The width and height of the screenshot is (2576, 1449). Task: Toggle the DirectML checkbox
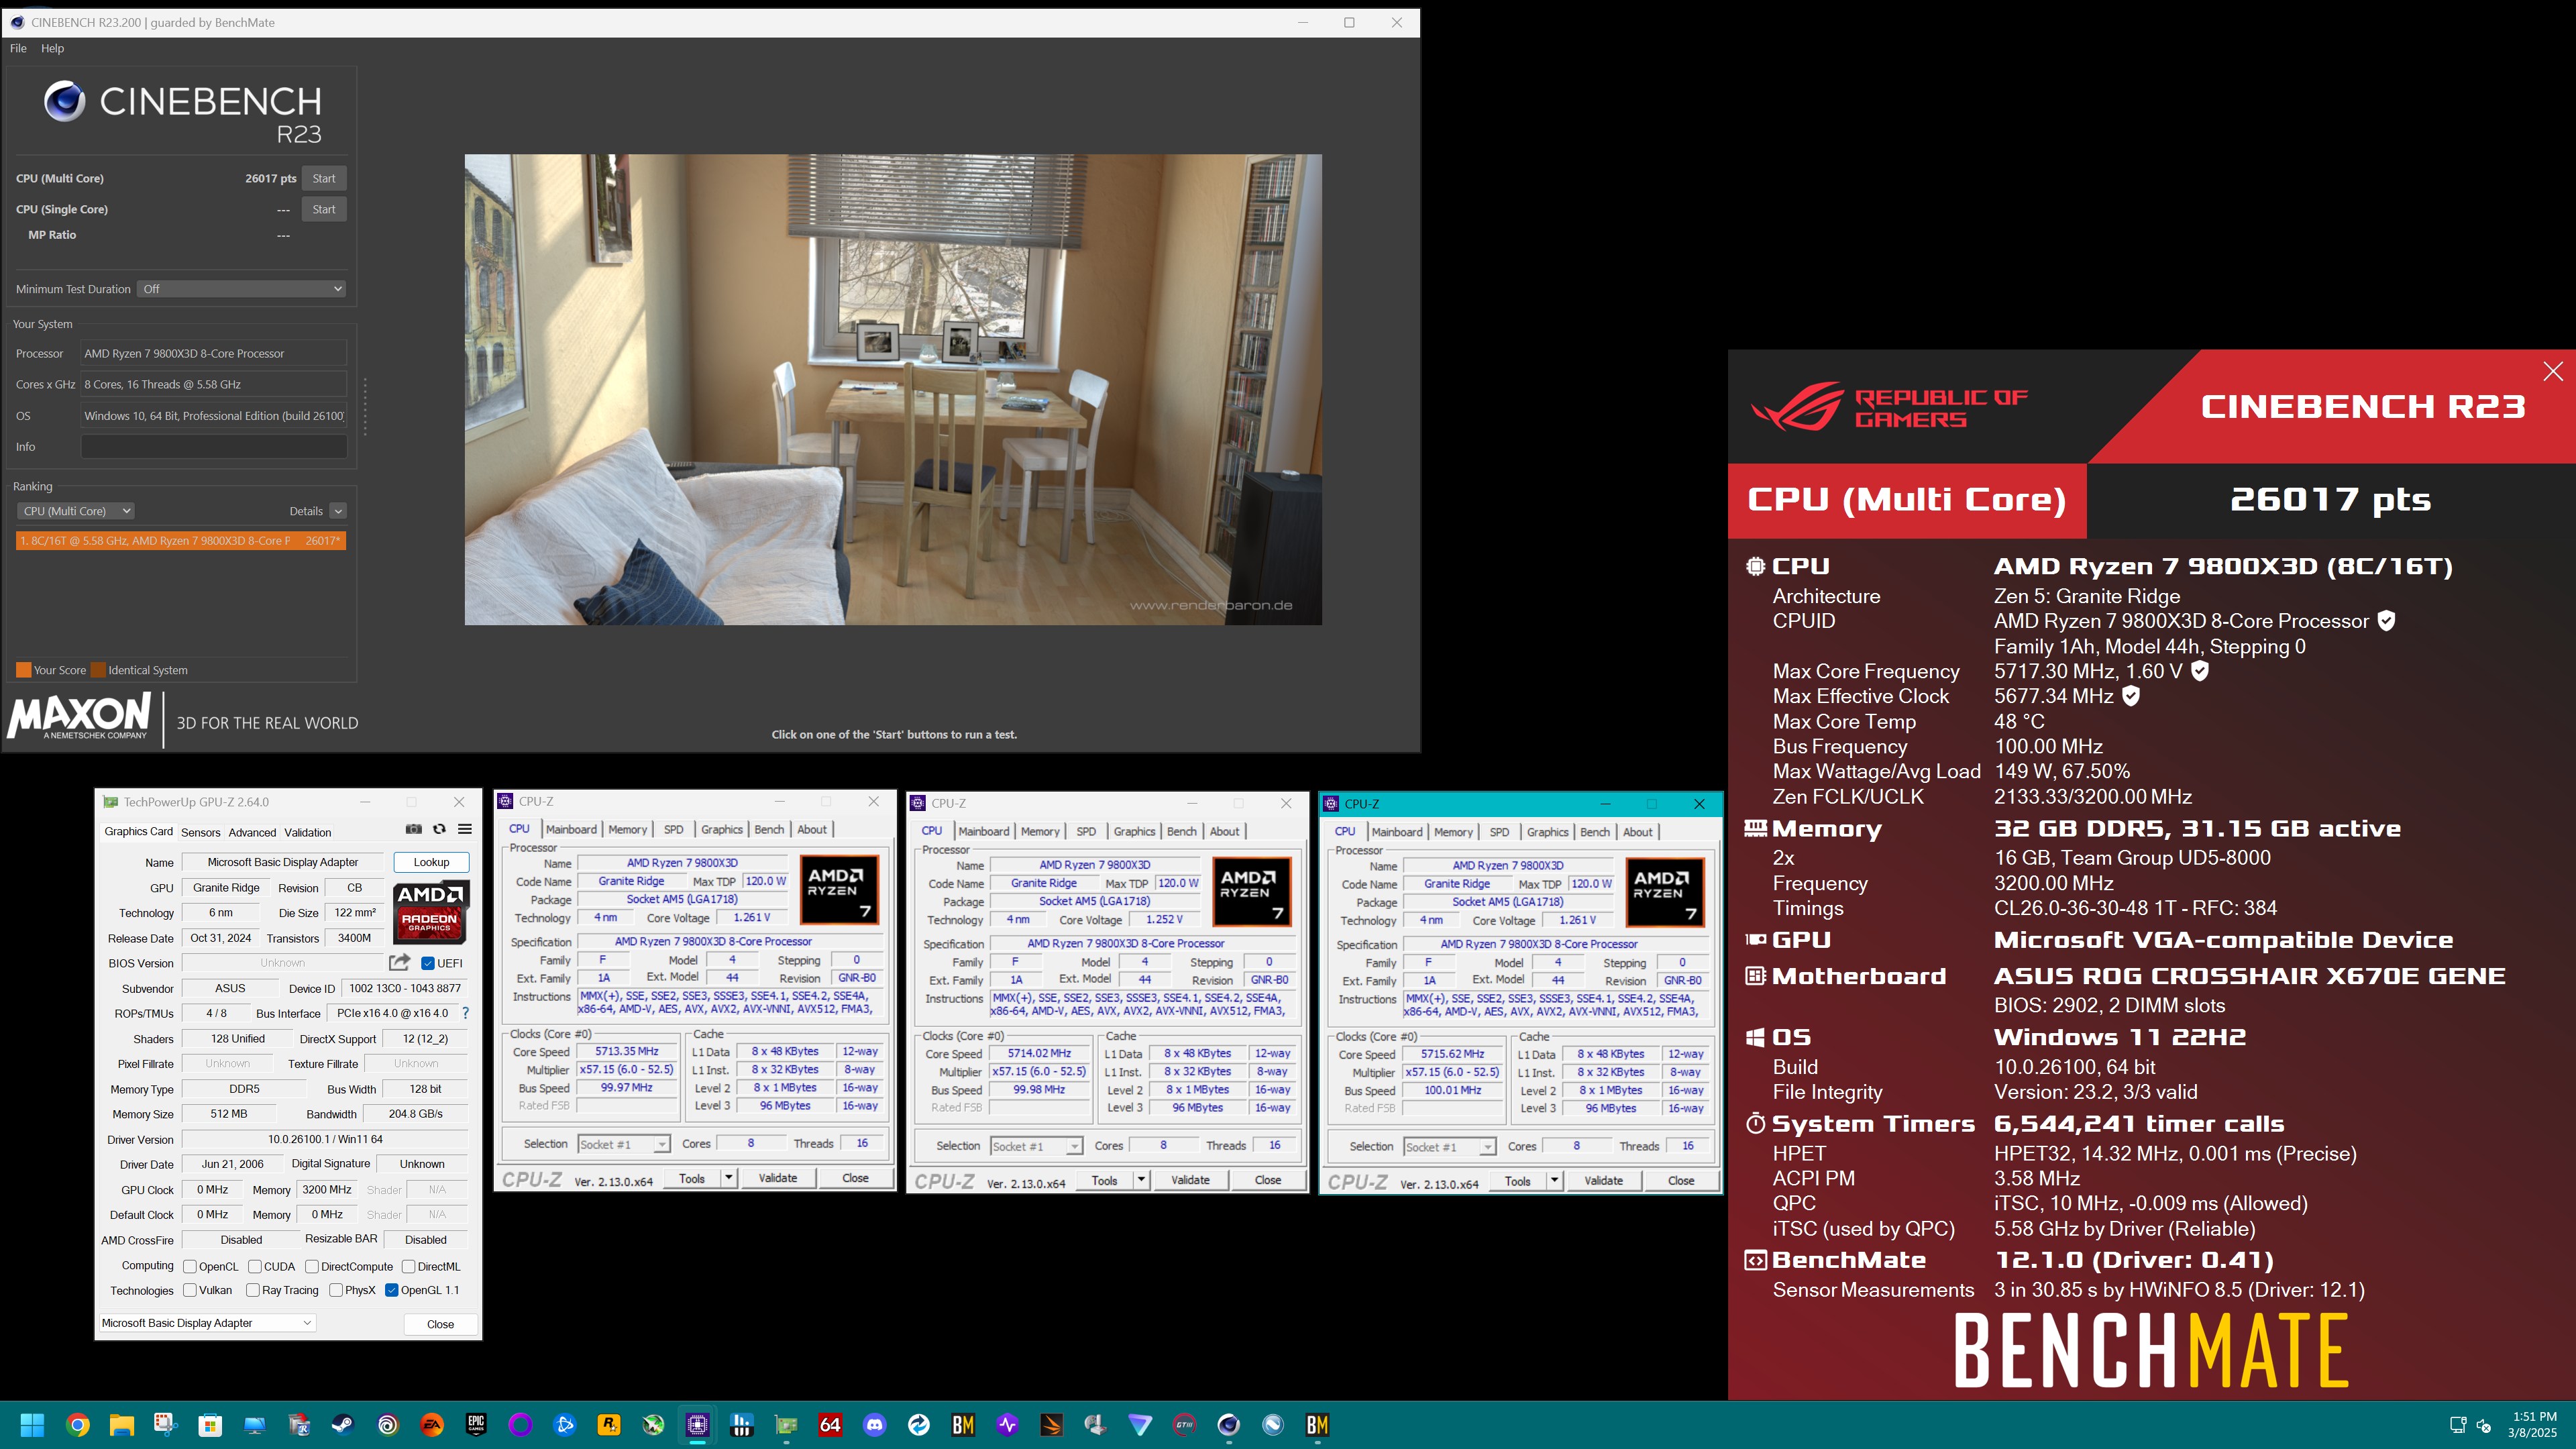pos(408,1266)
